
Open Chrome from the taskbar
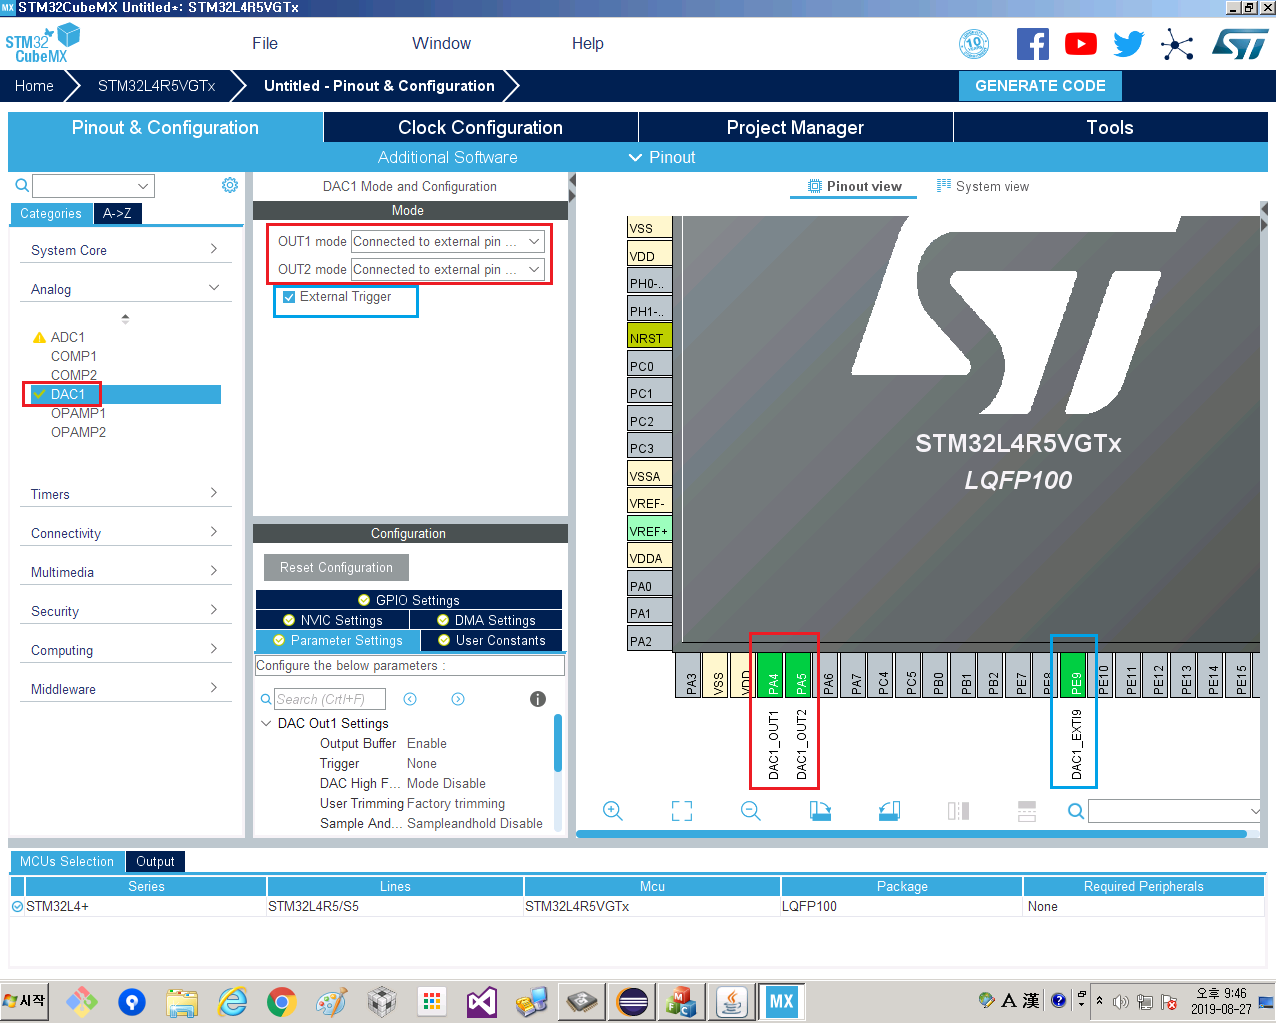[282, 1001]
